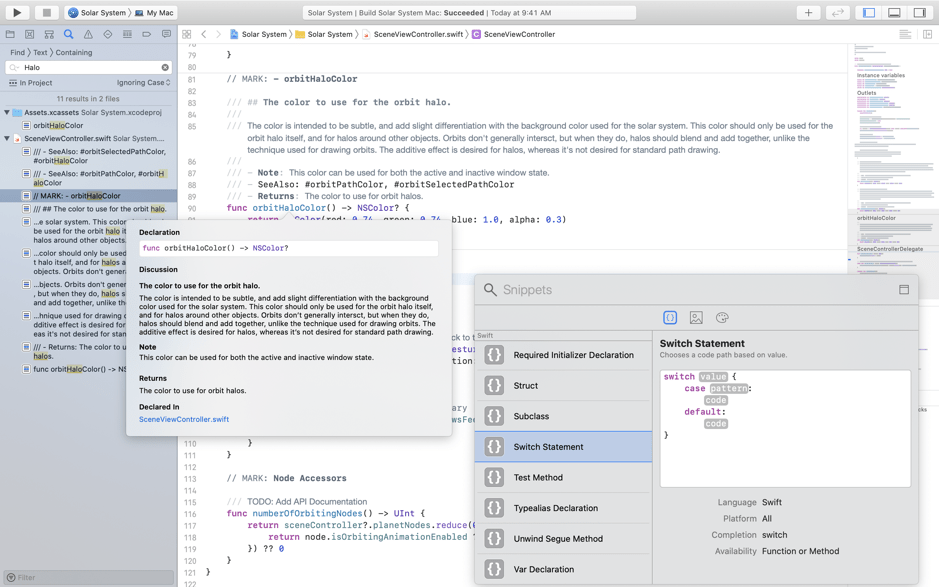Open the Report navigator speech-bubble icon
Viewport: 939px width, 587px height.
(166, 33)
